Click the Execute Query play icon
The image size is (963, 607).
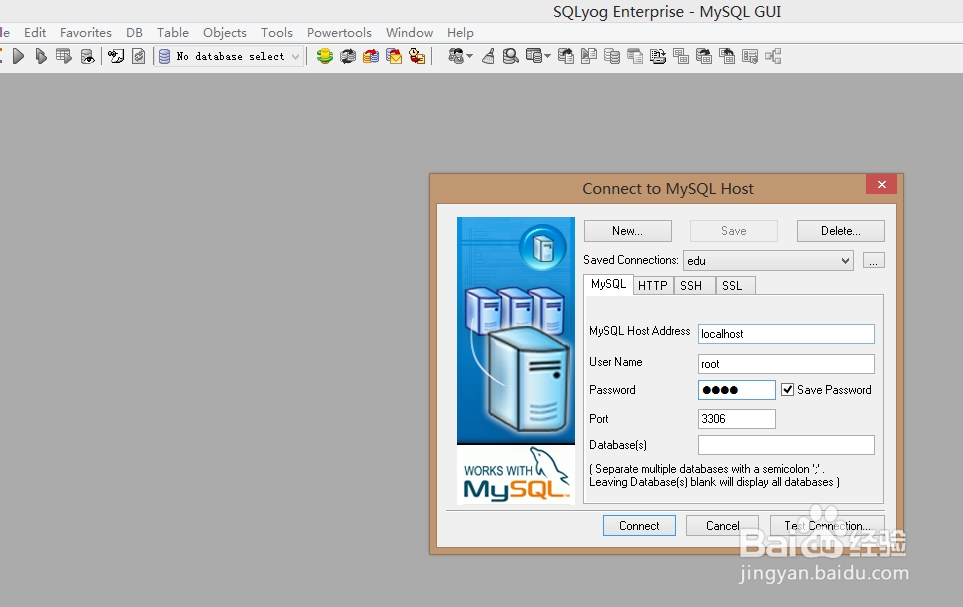18,57
